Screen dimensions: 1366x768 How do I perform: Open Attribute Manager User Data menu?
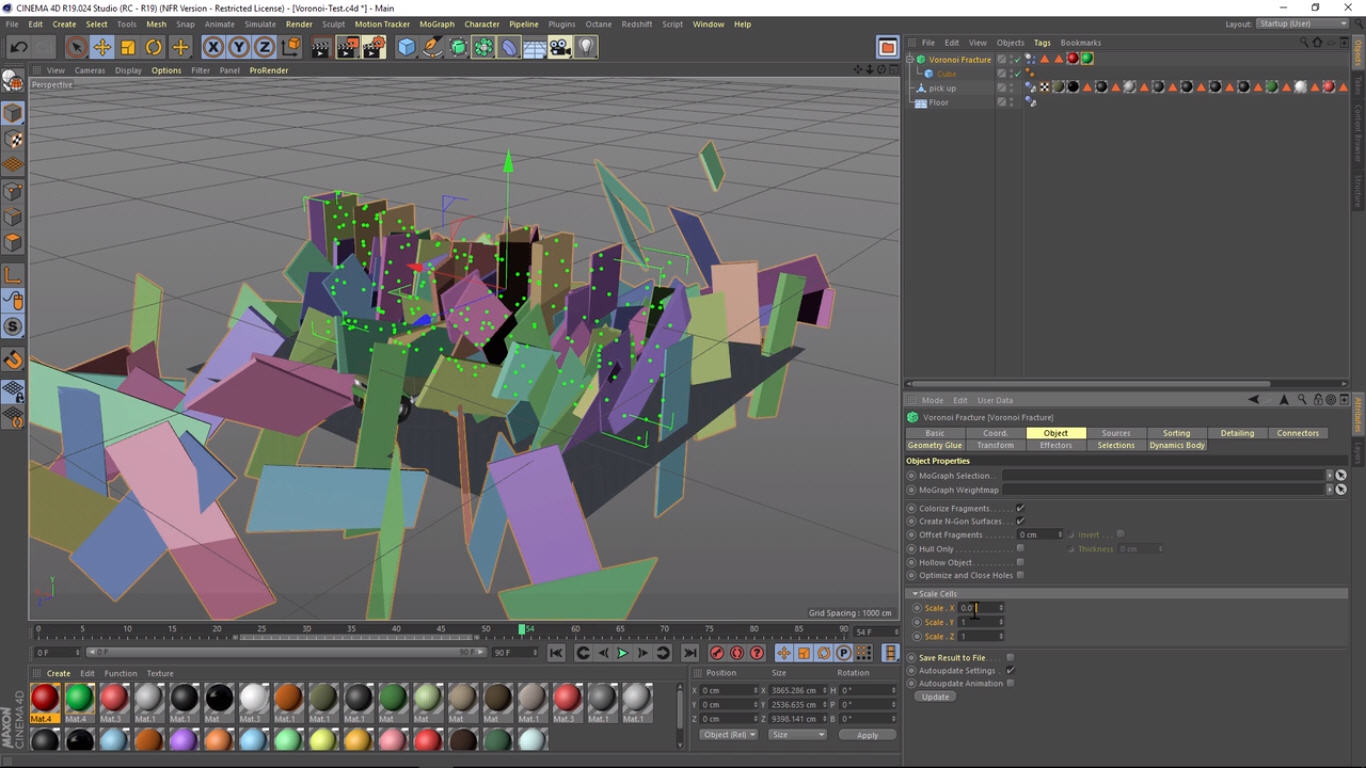pos(995,400)
